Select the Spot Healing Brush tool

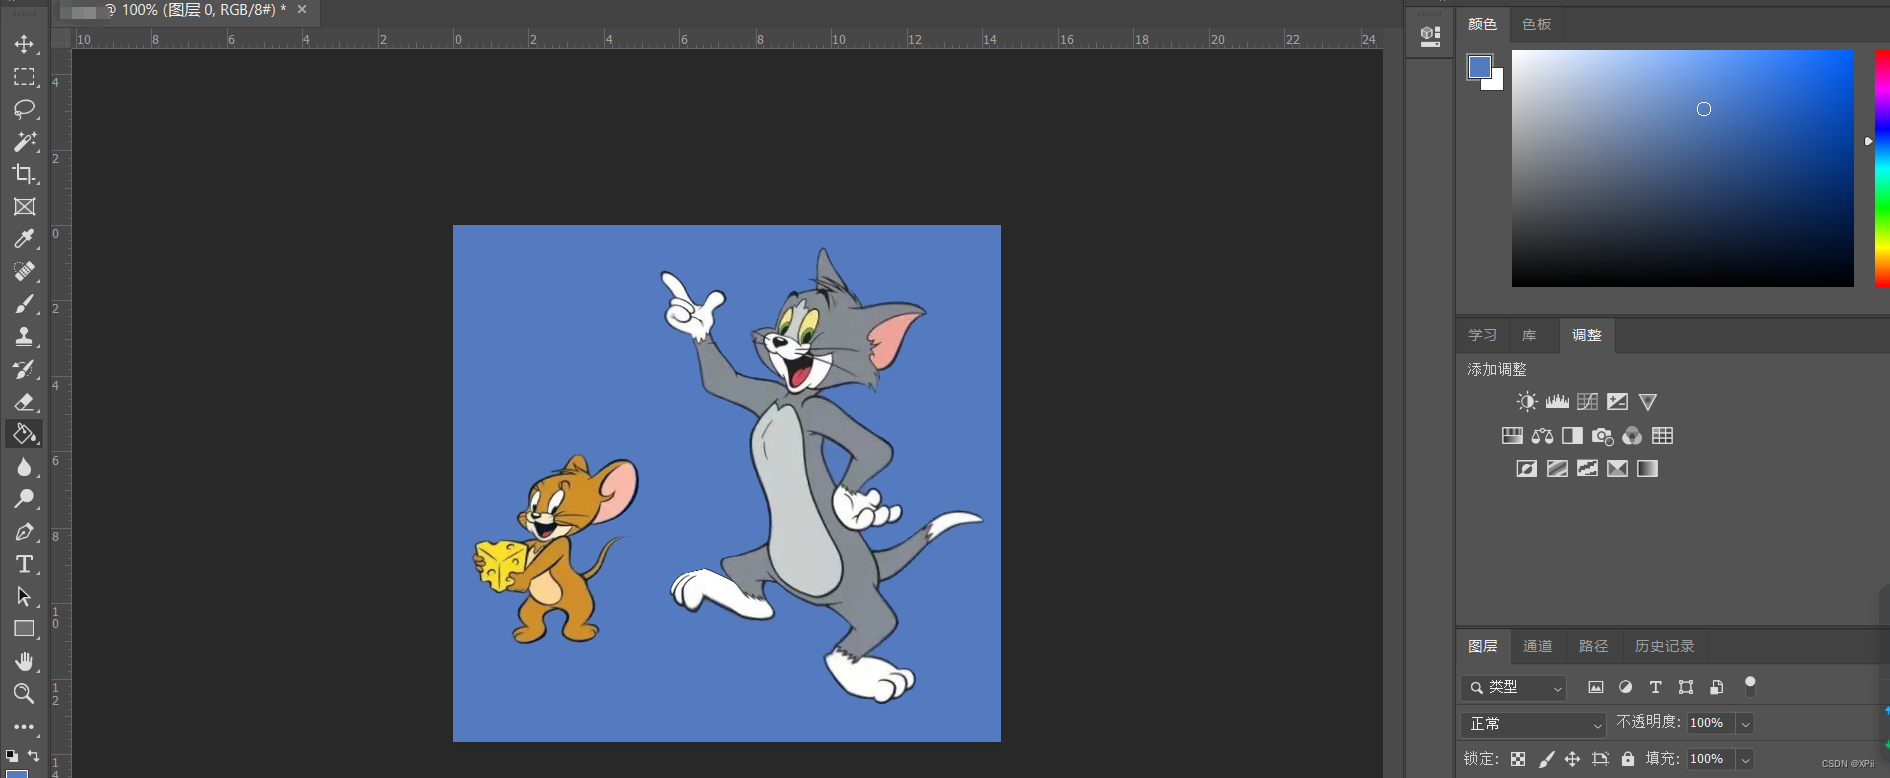pos(24,271)
